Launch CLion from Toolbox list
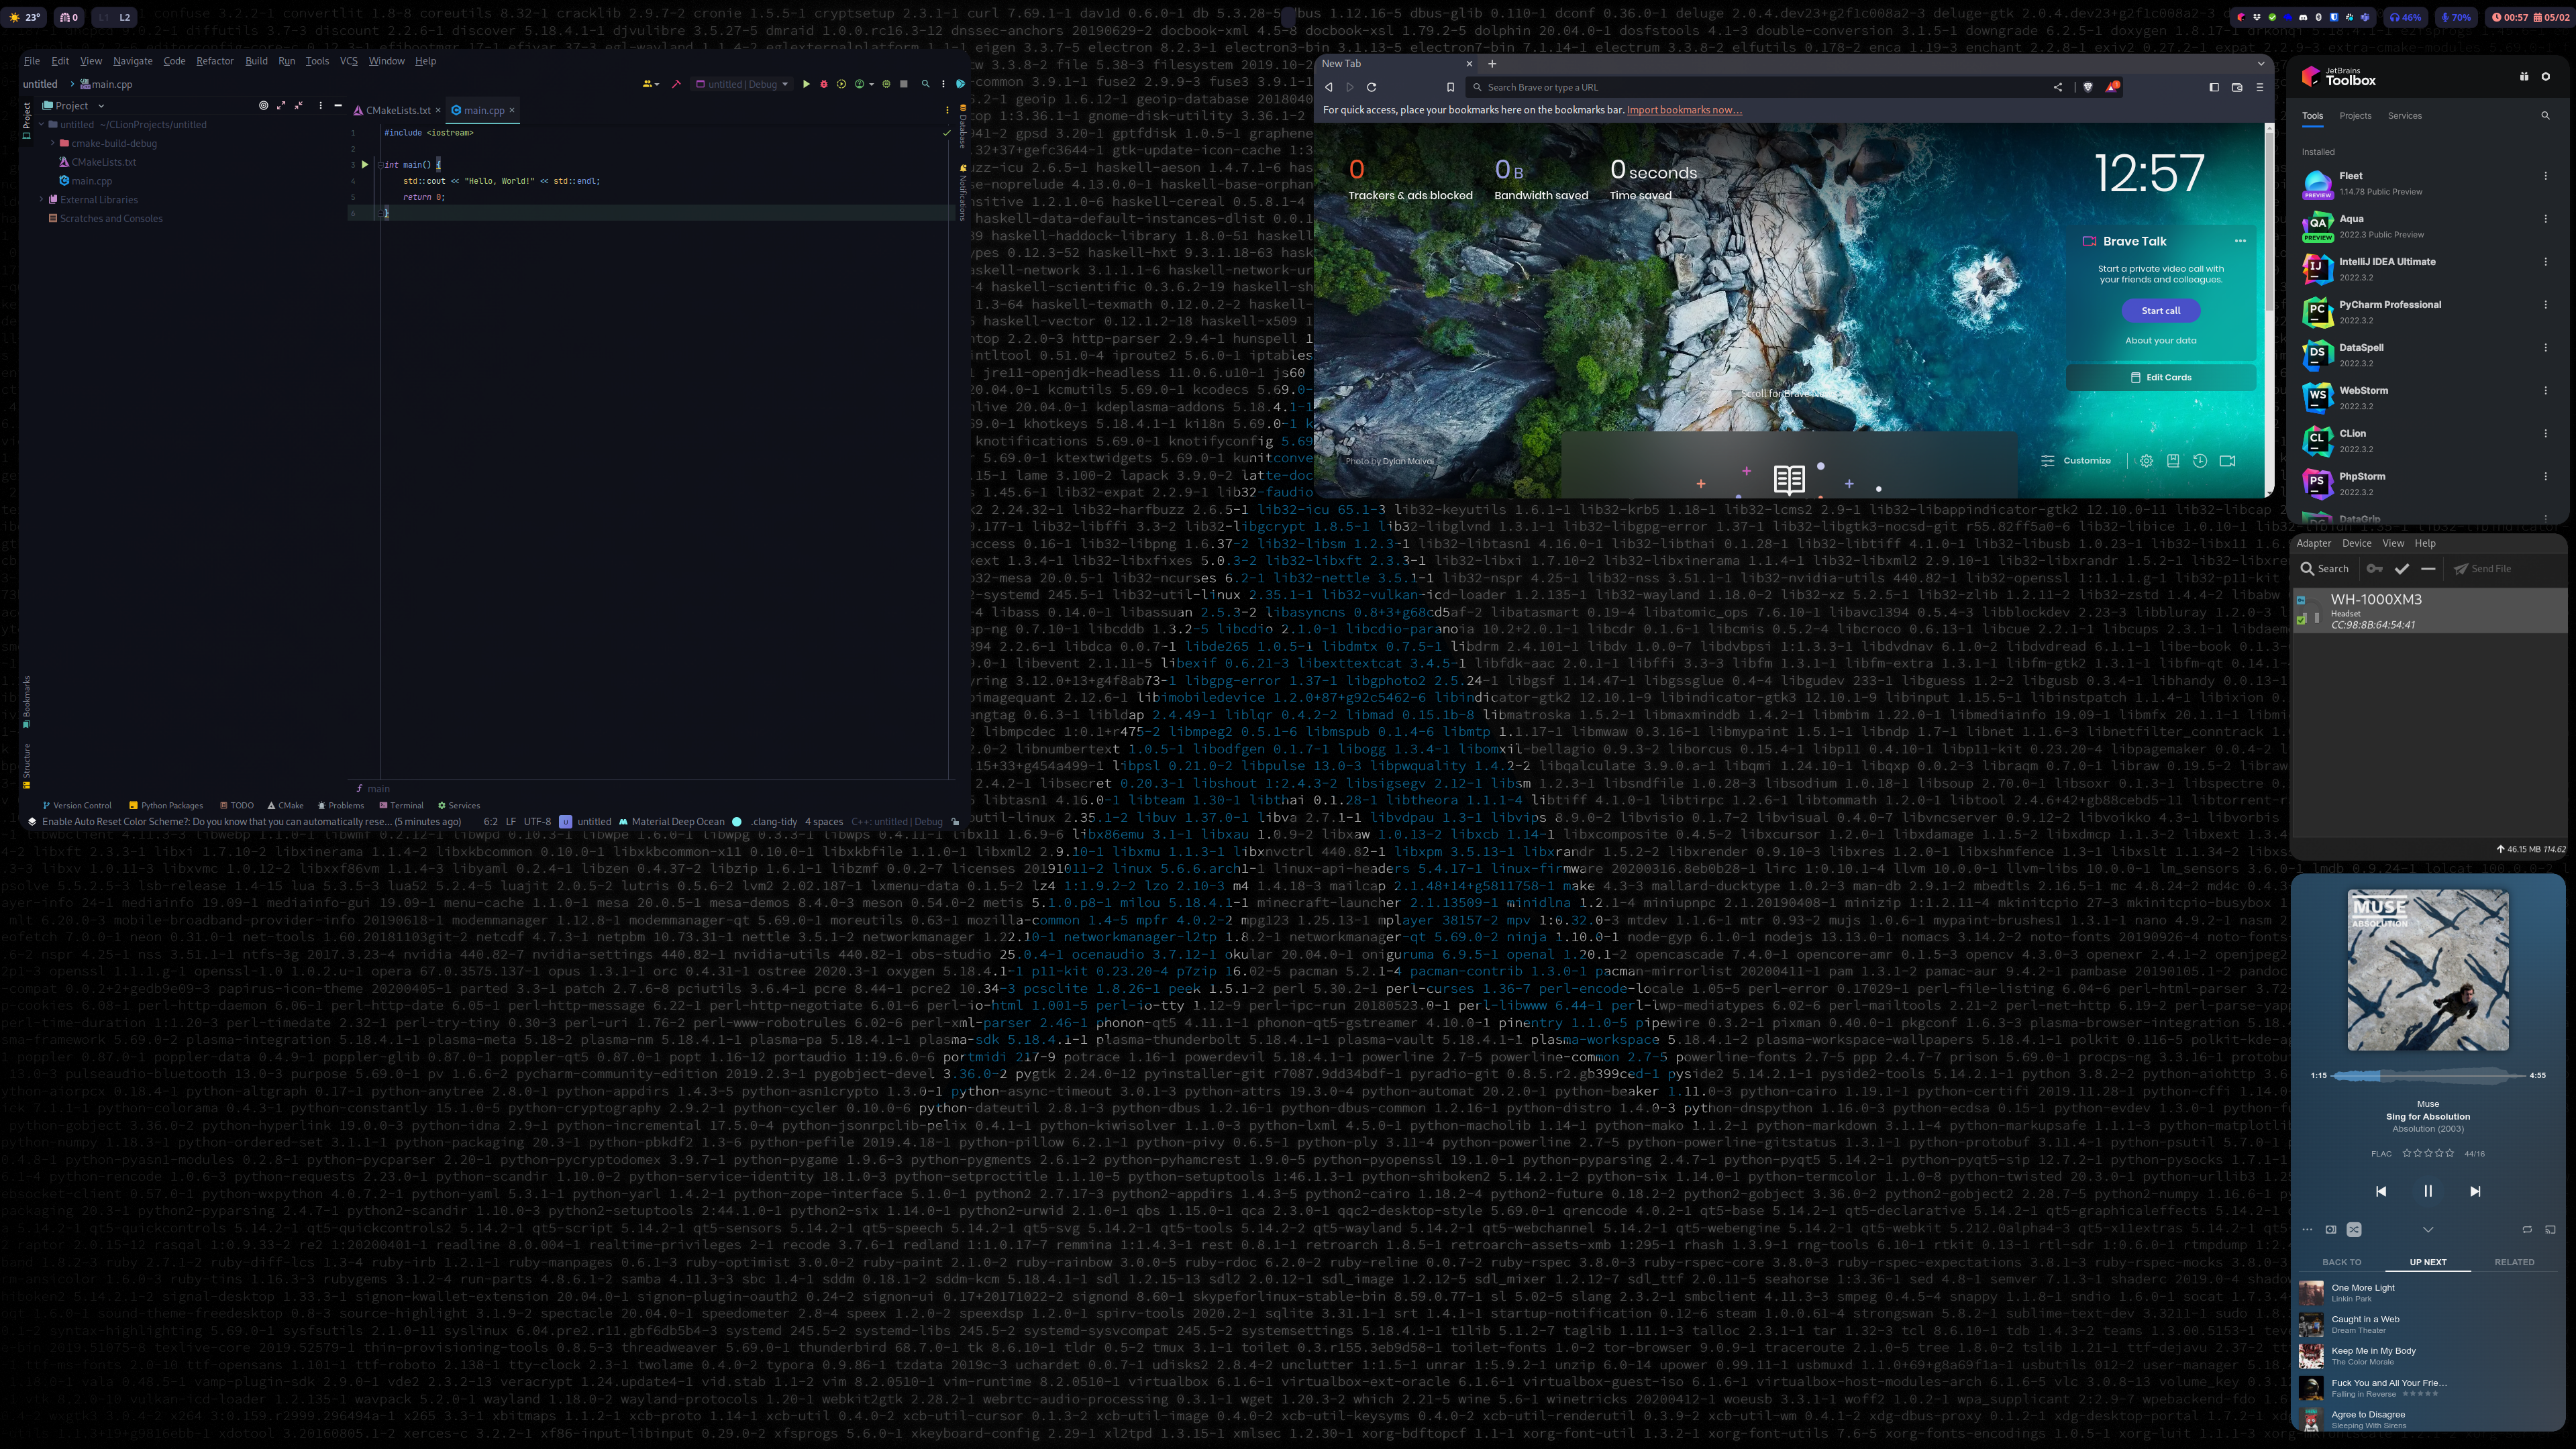The image size is (2576, 1449). click(x=2428, y=440)
